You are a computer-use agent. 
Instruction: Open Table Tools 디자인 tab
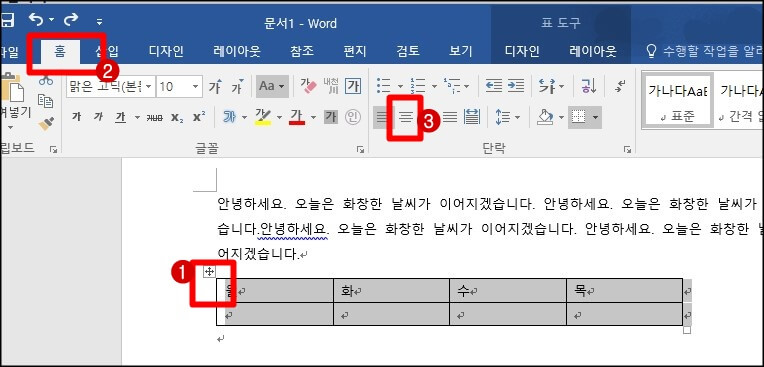(x=522, y=51)
